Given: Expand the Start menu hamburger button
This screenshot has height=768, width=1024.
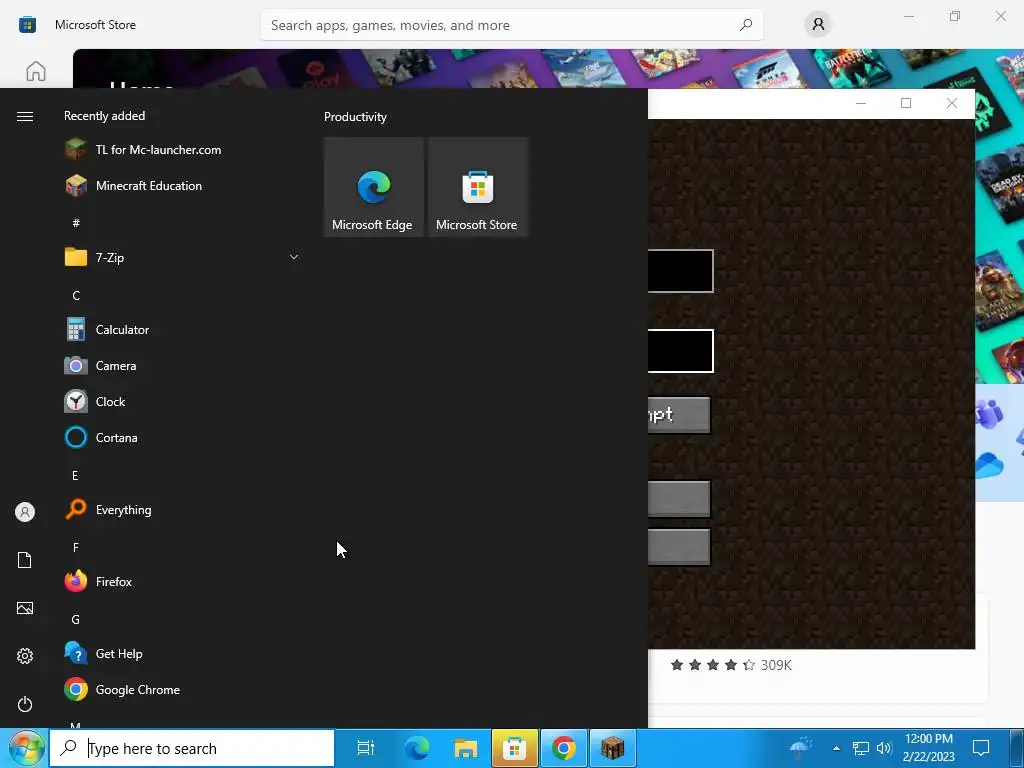Looking at the screenshot, I should pyautogui.click(x=25, y=116).
